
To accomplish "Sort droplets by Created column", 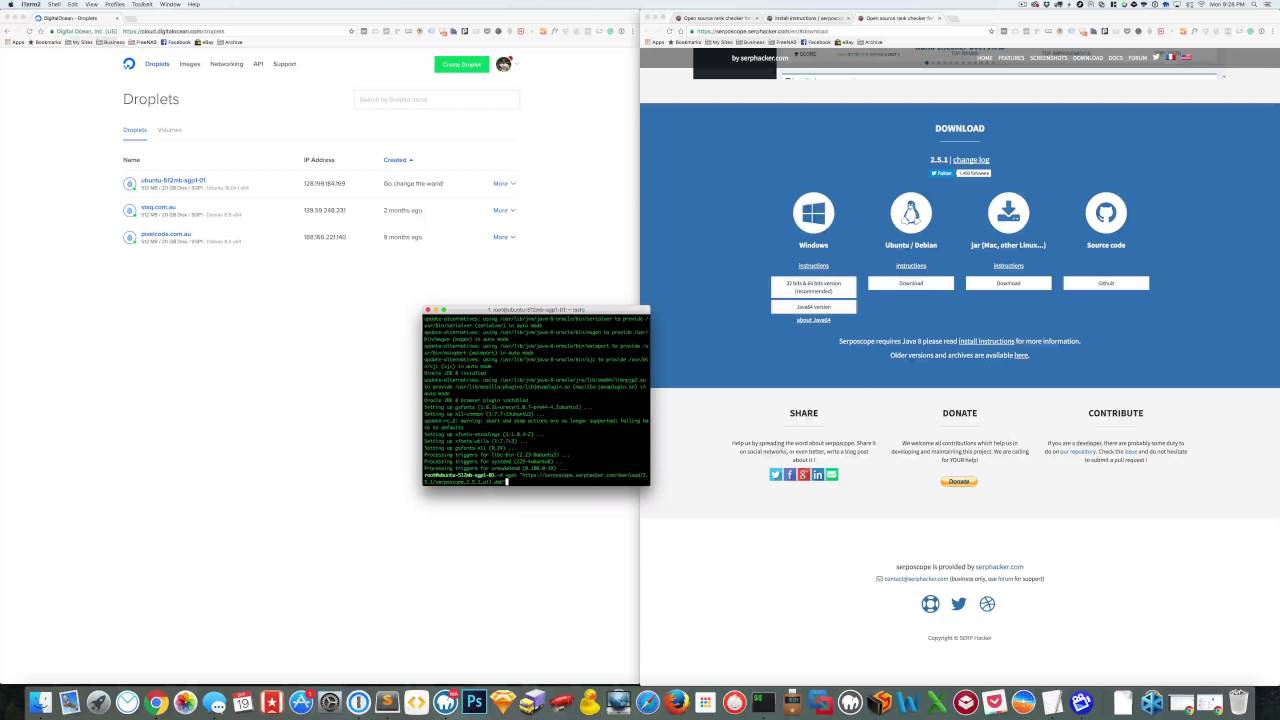I will (x=398, y=160).
